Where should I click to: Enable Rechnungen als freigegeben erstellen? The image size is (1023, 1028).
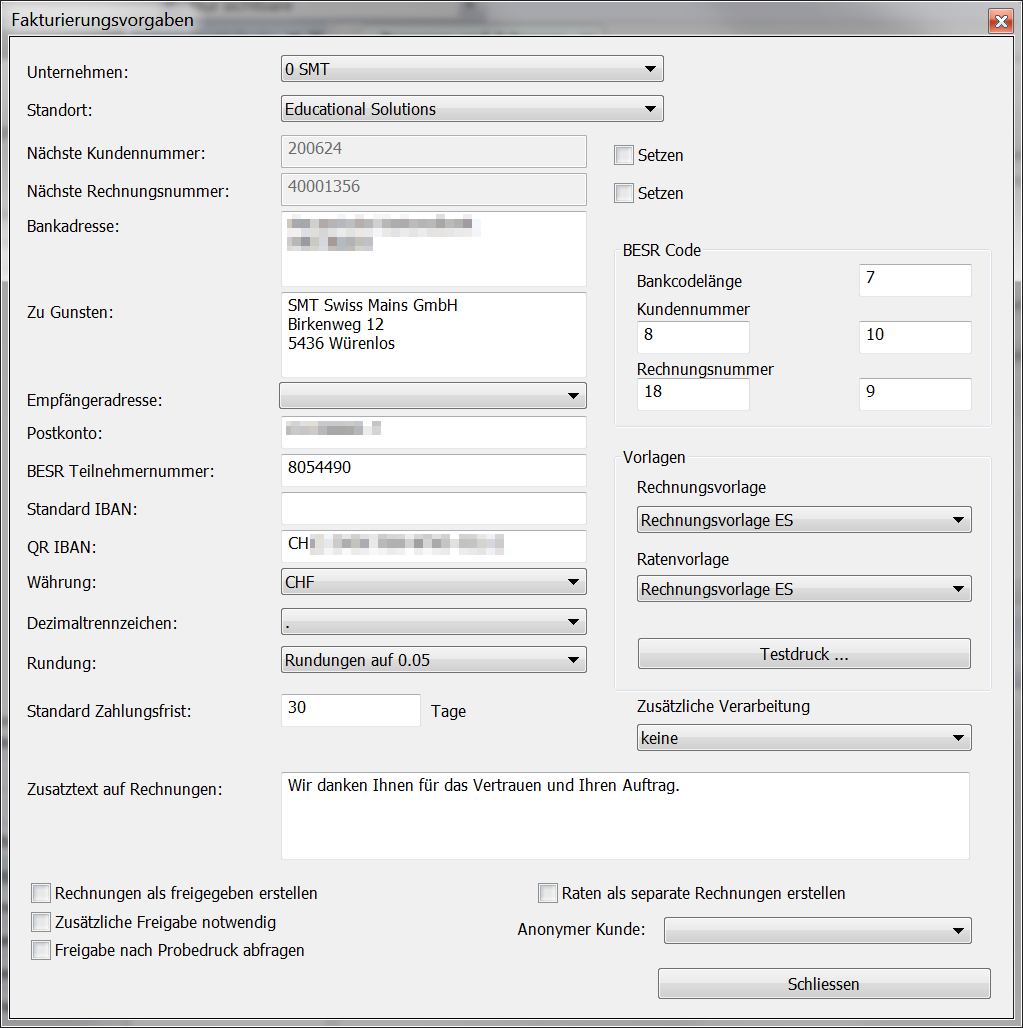[x=41, y=893]
